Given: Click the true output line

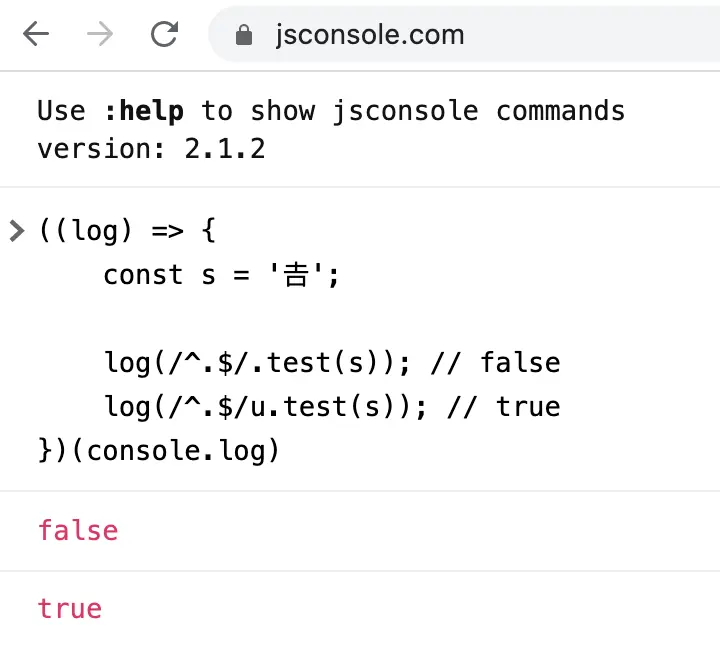Looking at the screenshot, I should pos(70,609).
